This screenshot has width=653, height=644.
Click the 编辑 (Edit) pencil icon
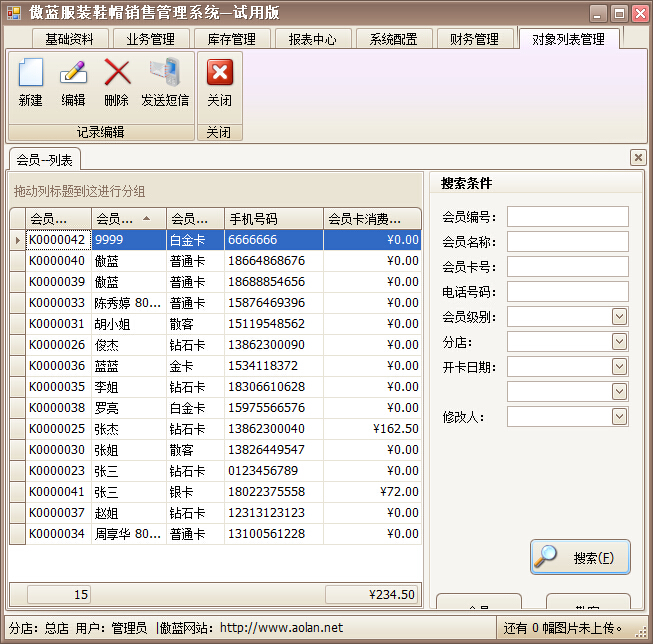(x=73, y=73)
